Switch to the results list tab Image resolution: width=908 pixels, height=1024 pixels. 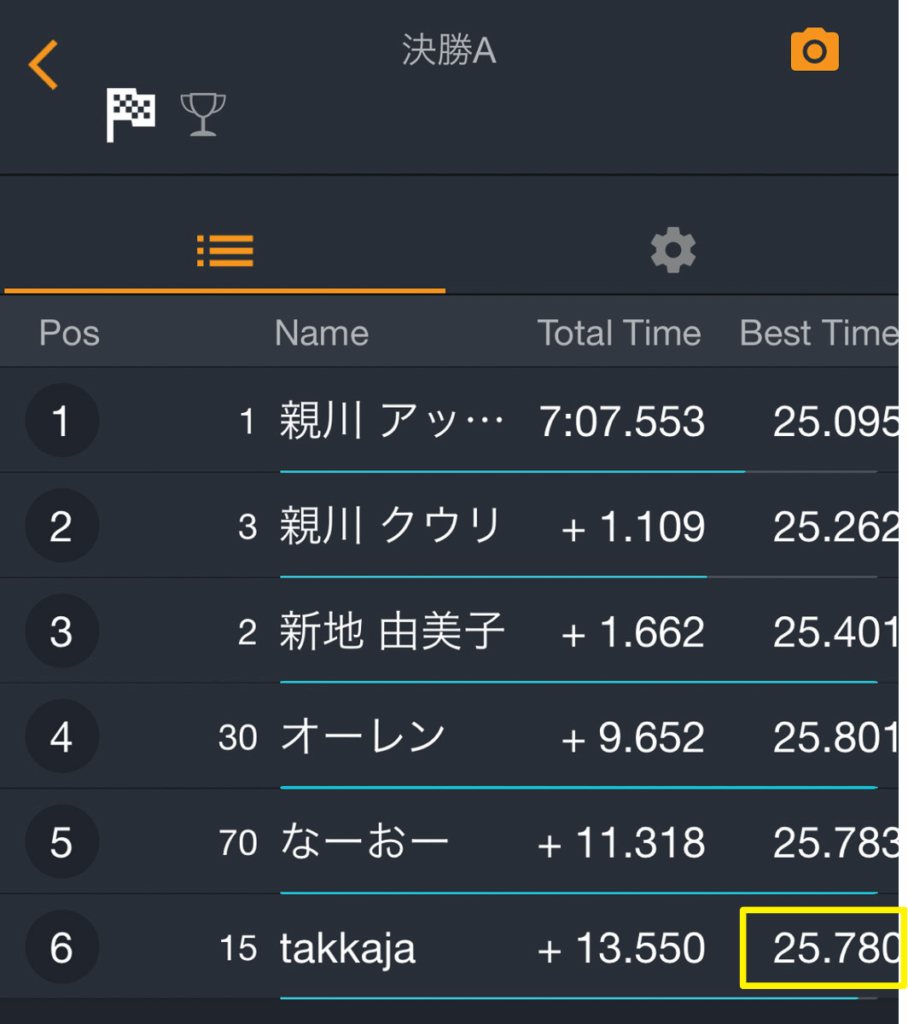(225, 250)
